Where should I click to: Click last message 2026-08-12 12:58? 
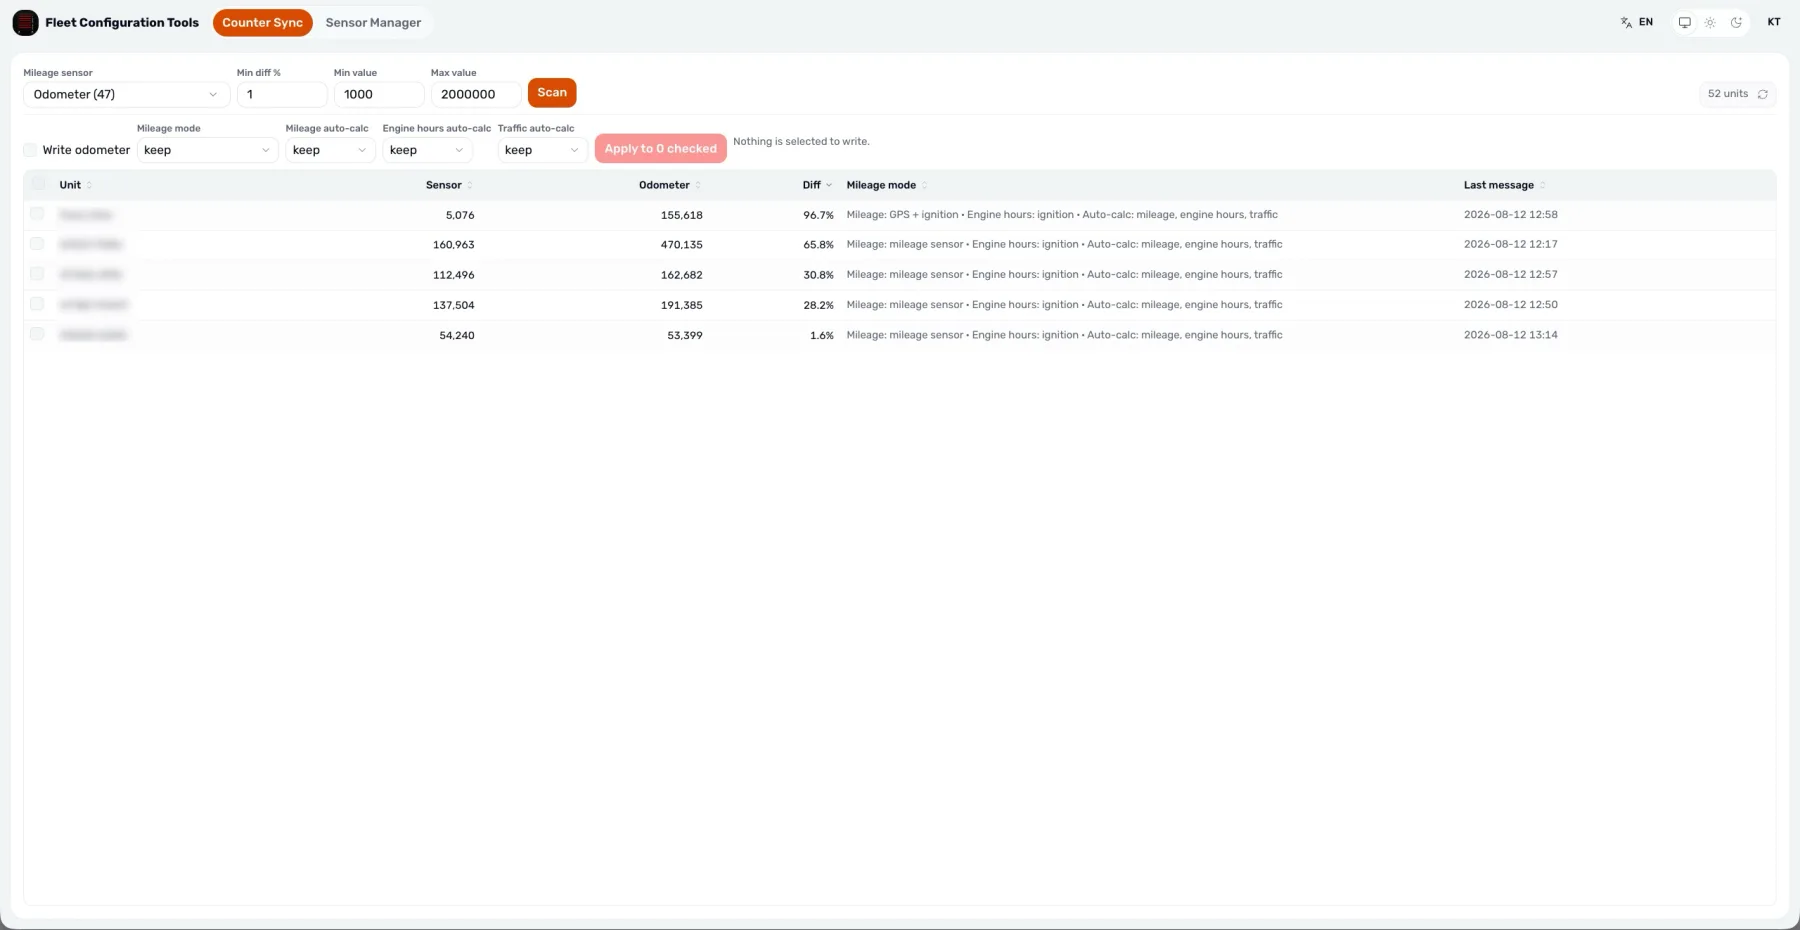click(1510, 215)
